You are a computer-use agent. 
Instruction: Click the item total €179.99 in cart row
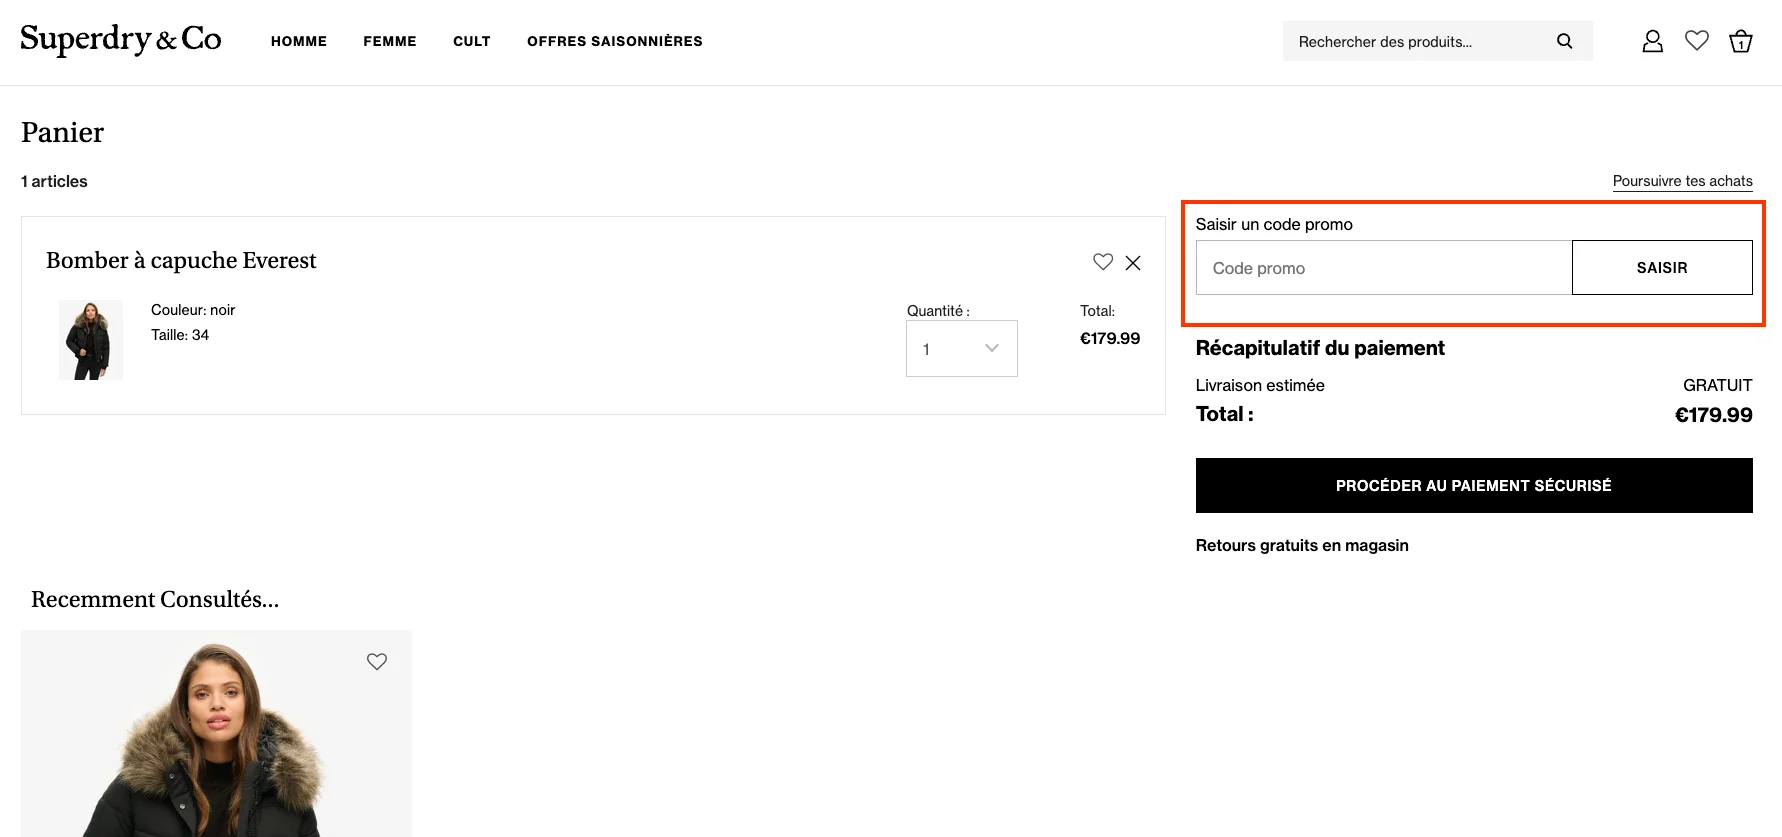coord(1110,338)
